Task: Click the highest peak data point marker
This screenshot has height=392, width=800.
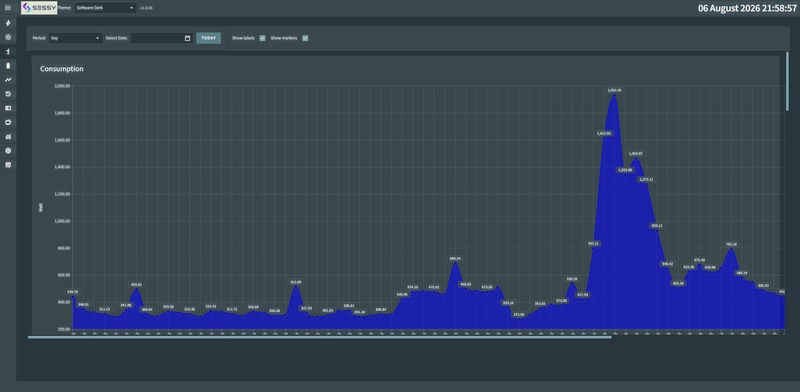Action: click(614, 94)
